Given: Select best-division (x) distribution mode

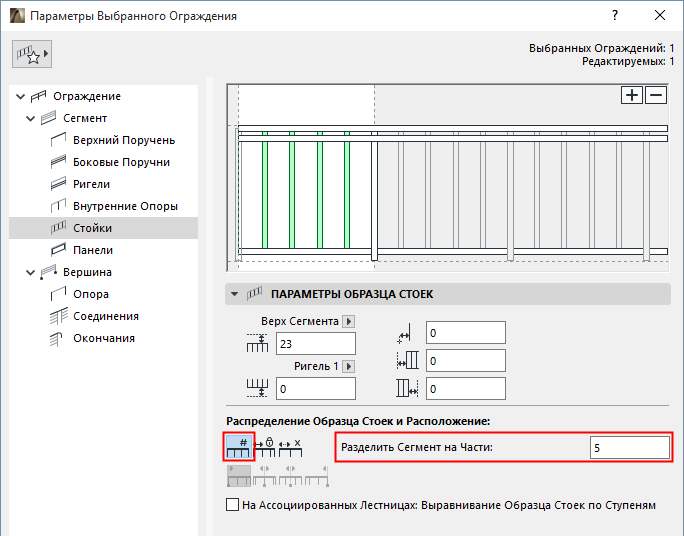Looking at the screenshot, I should (x=290, y=447).
